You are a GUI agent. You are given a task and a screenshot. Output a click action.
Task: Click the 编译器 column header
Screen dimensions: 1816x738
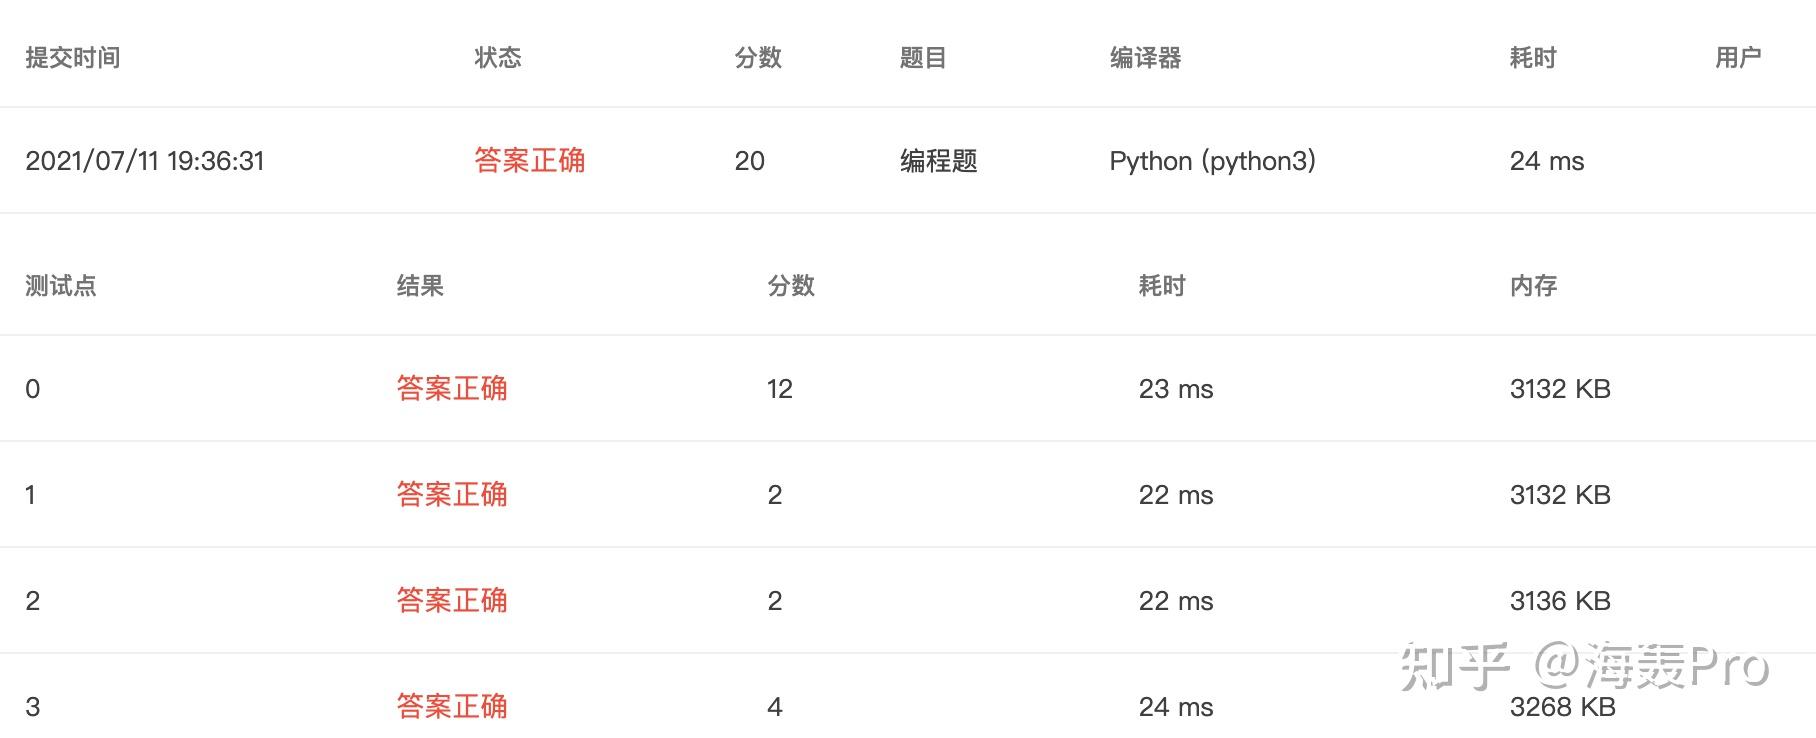[x=1145, y=58]
